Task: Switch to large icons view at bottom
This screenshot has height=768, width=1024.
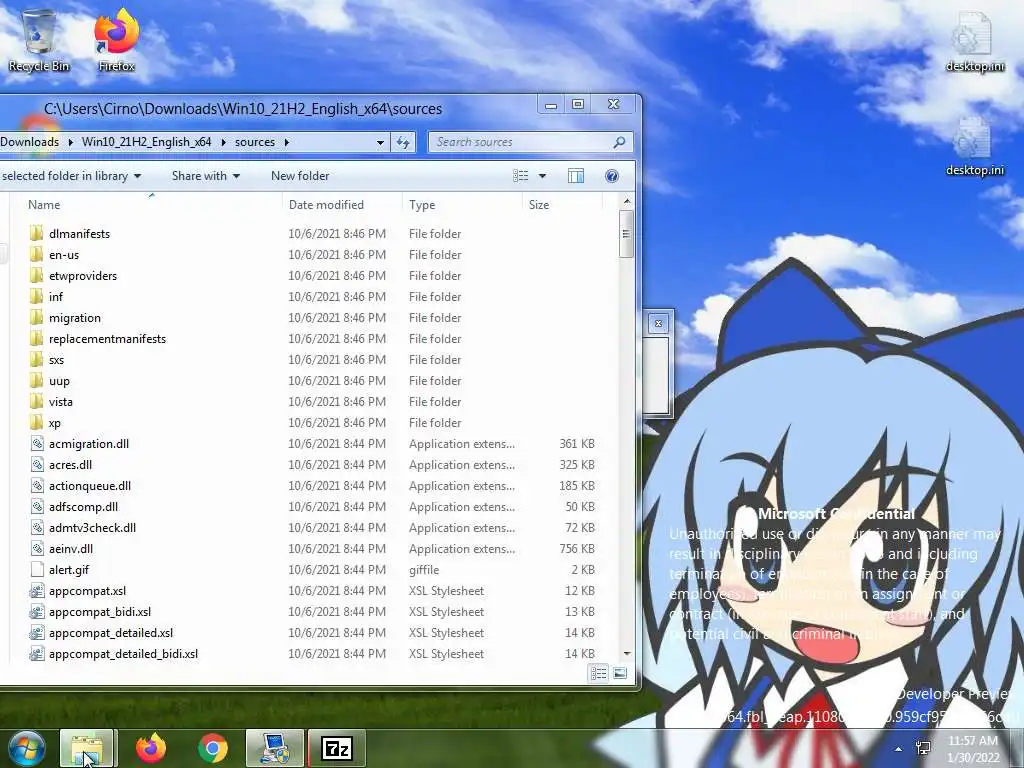Action: point(620,673)
